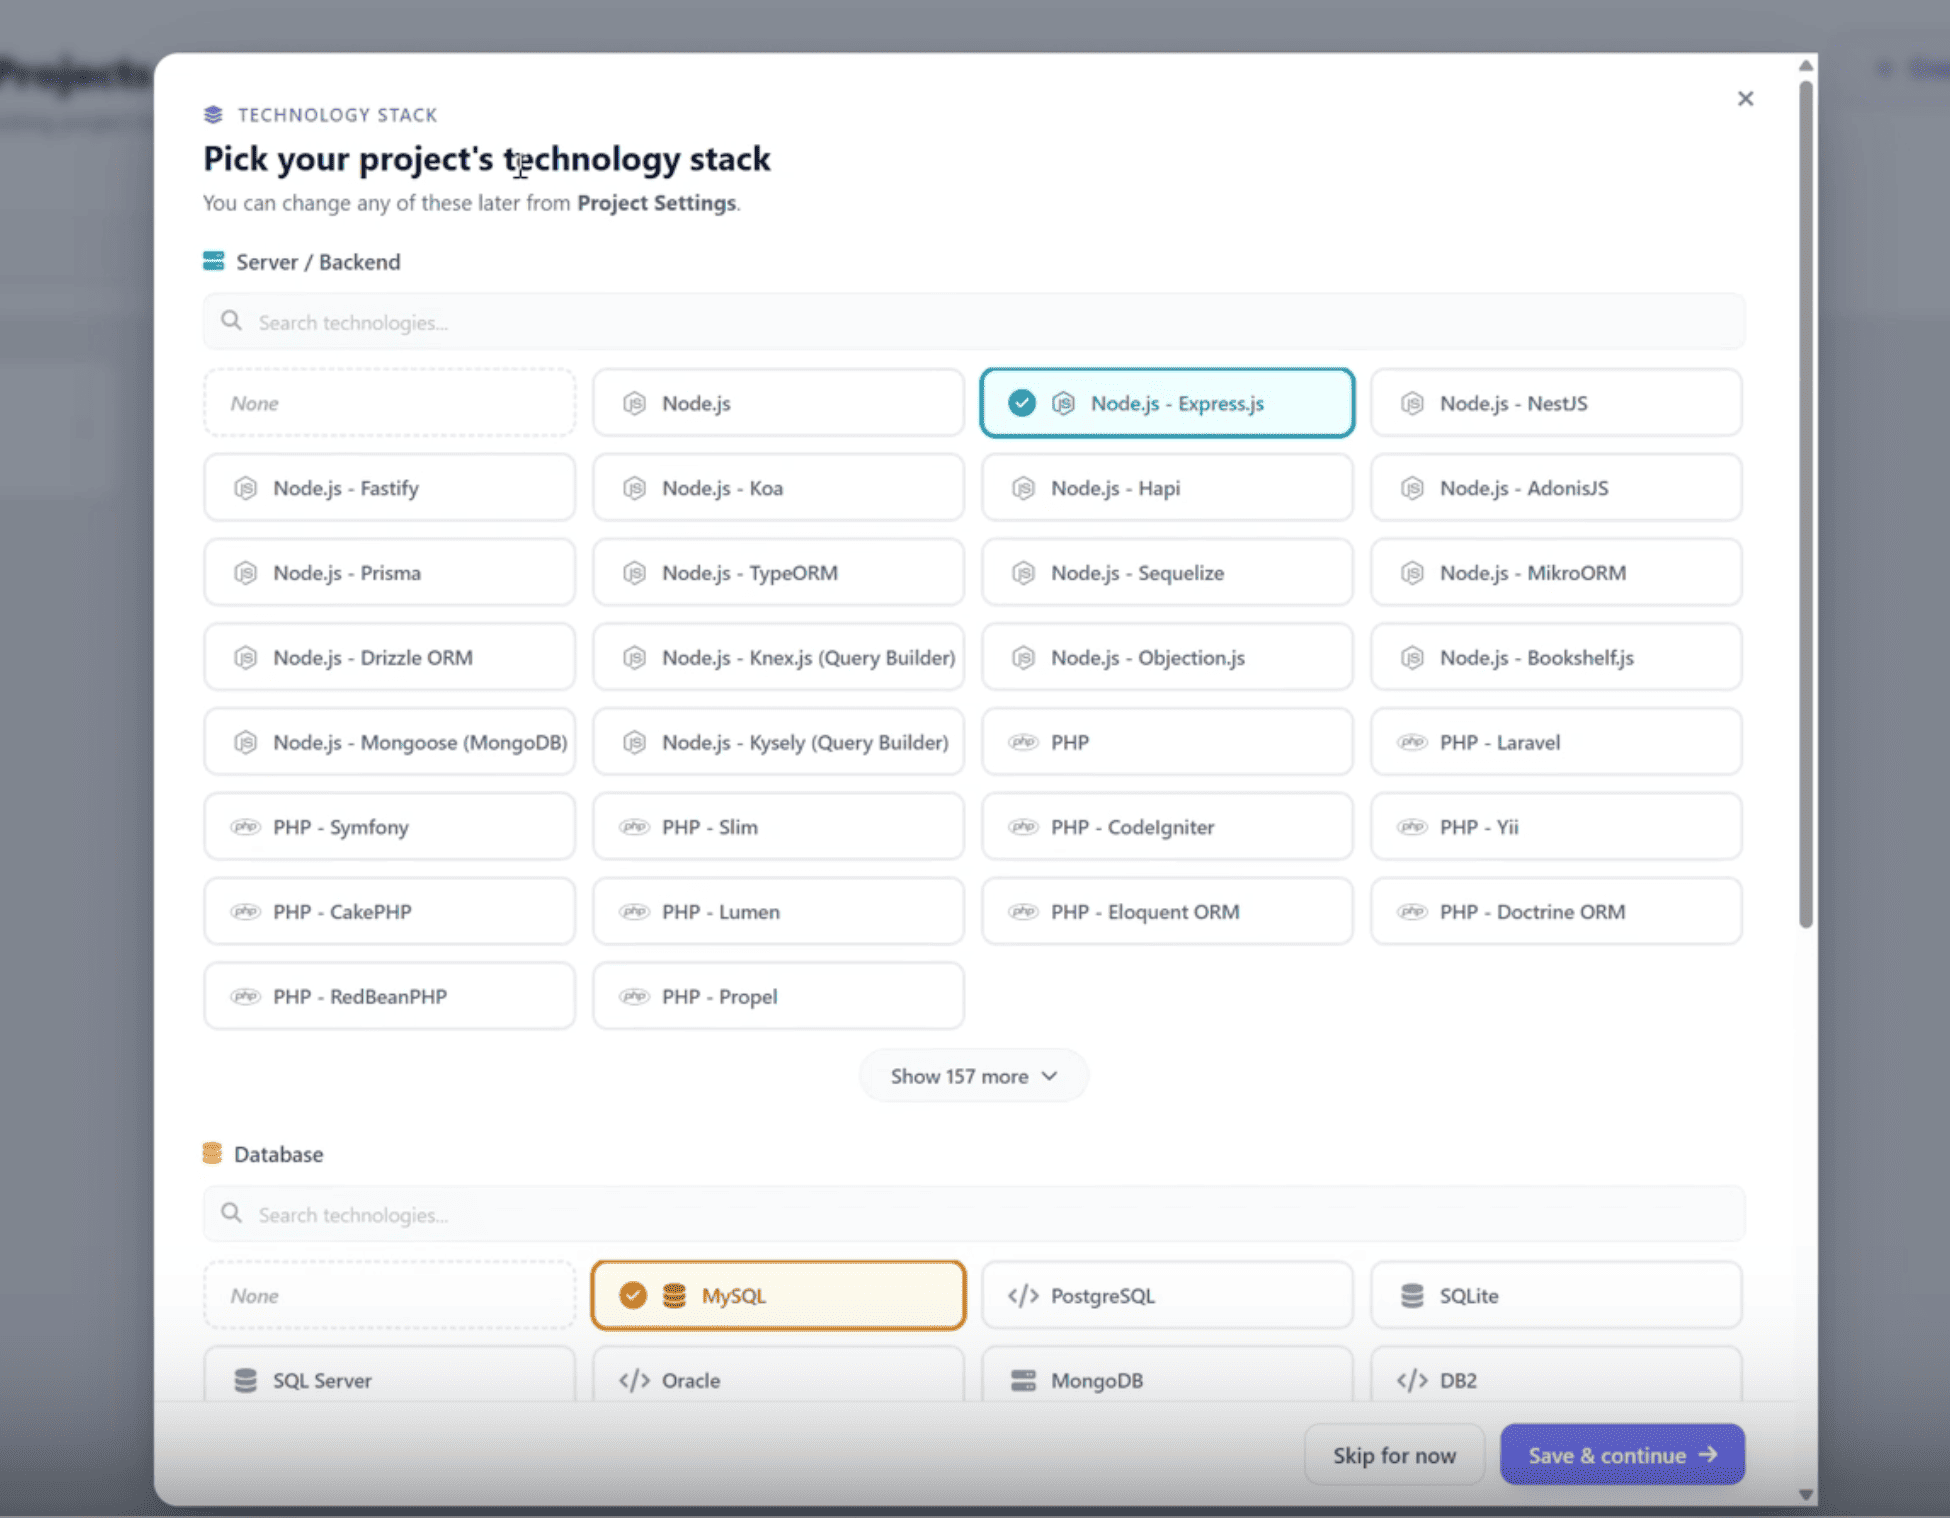This screenshot has height=1518, width=1950.
Task: Click the MongoDB server icon
Action: 1023,1380
